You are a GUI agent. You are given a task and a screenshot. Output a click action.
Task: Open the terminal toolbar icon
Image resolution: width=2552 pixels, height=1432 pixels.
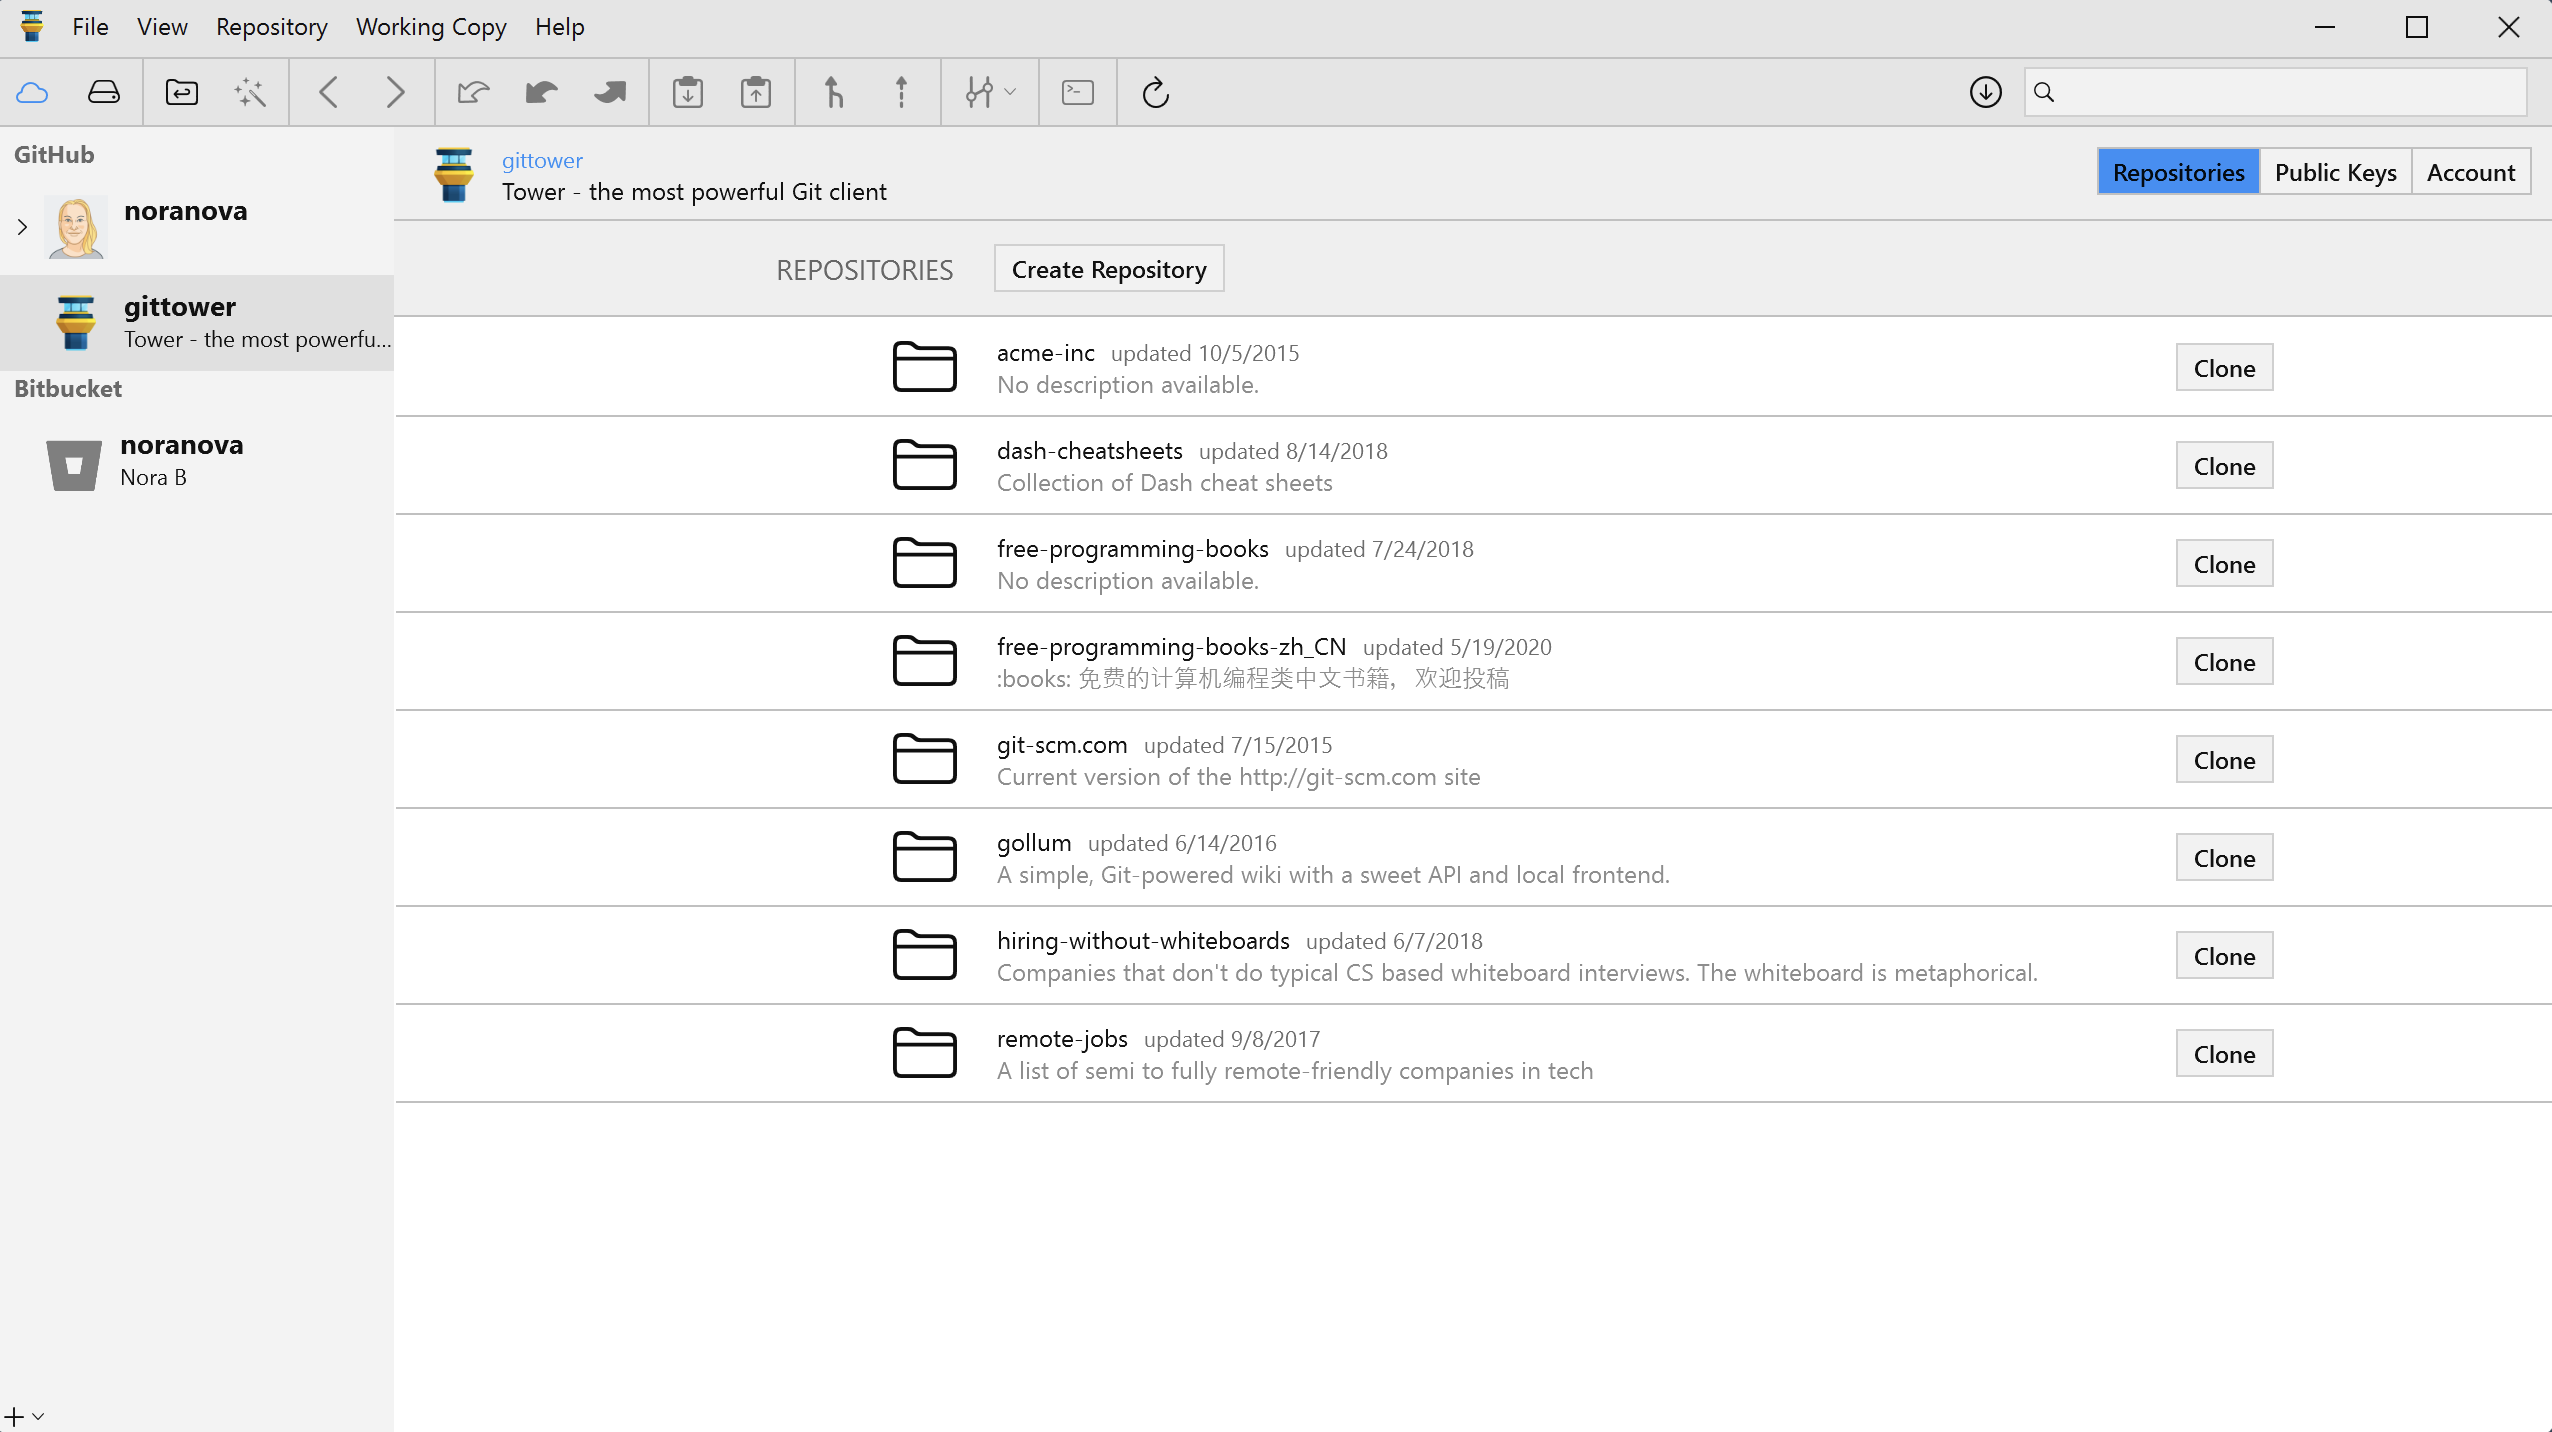pos(1077,93)
